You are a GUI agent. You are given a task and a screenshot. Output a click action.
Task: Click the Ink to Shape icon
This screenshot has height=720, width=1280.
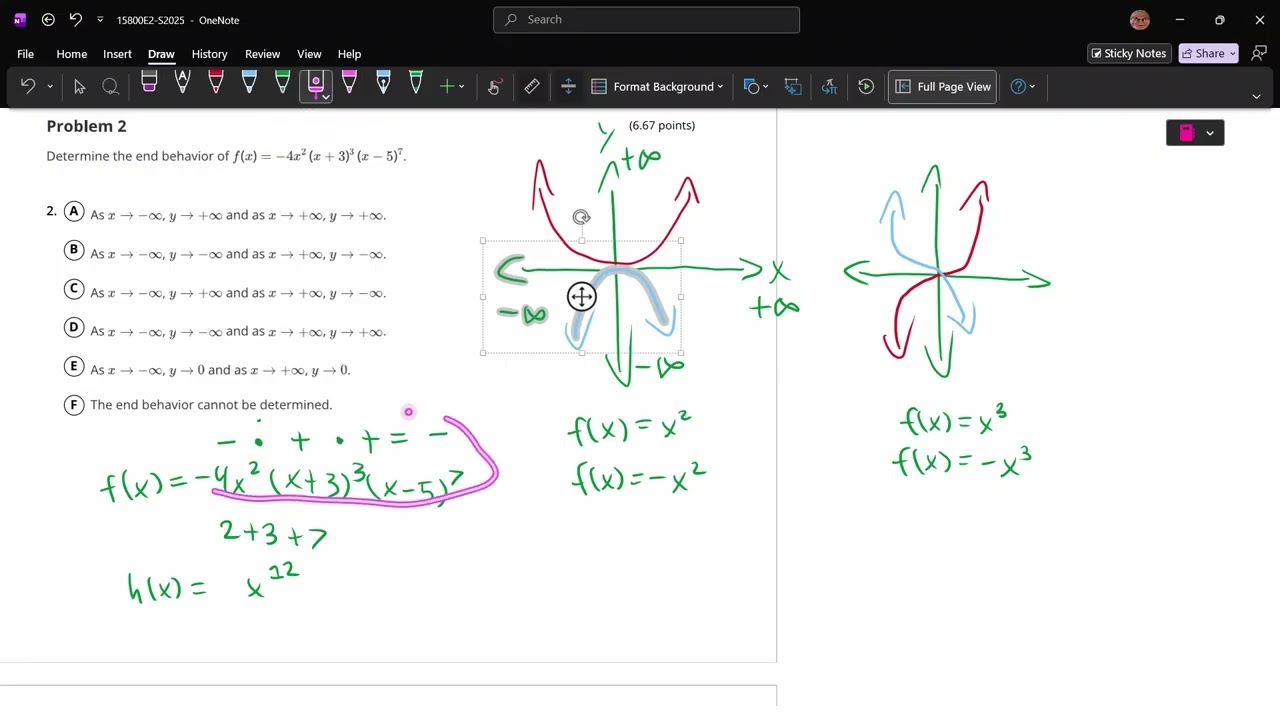793,87
